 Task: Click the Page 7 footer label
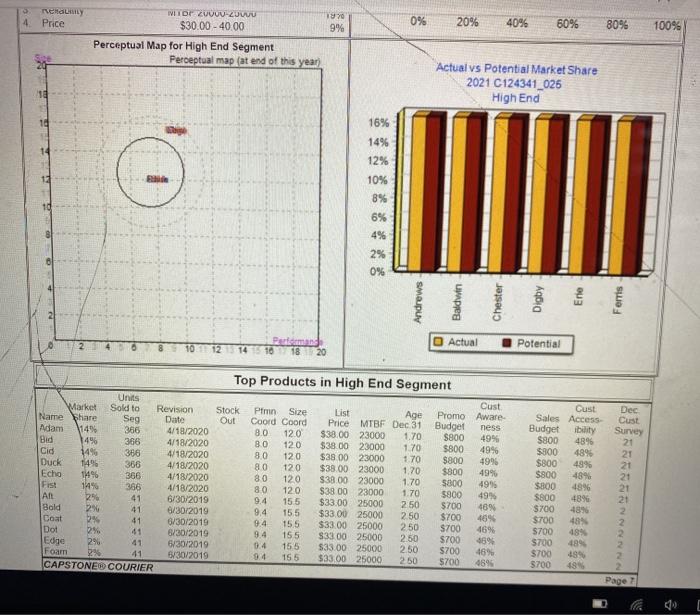619,581
